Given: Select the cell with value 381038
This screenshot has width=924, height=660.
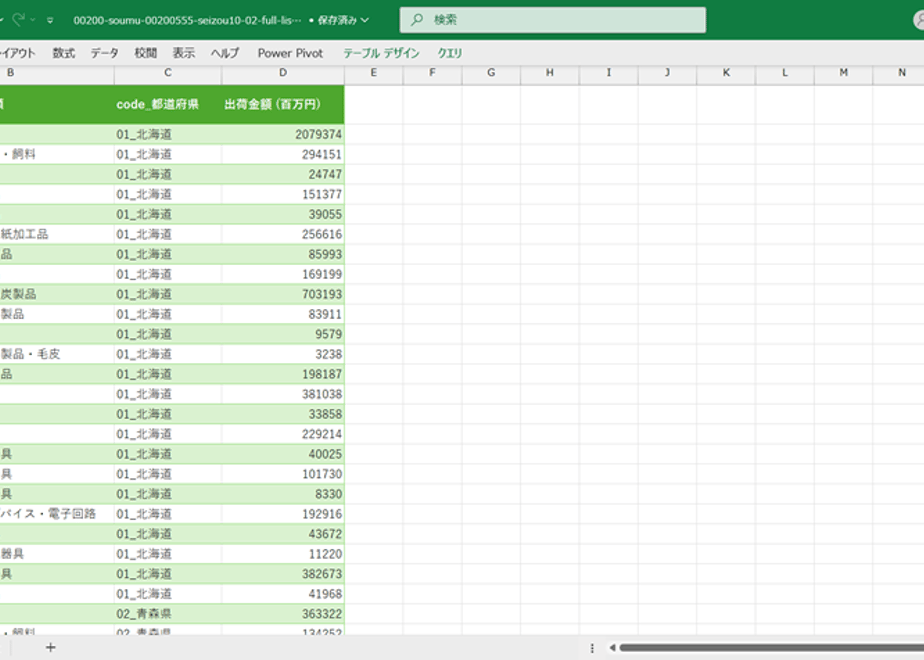Looking at the screenshot, I should 283,394.
